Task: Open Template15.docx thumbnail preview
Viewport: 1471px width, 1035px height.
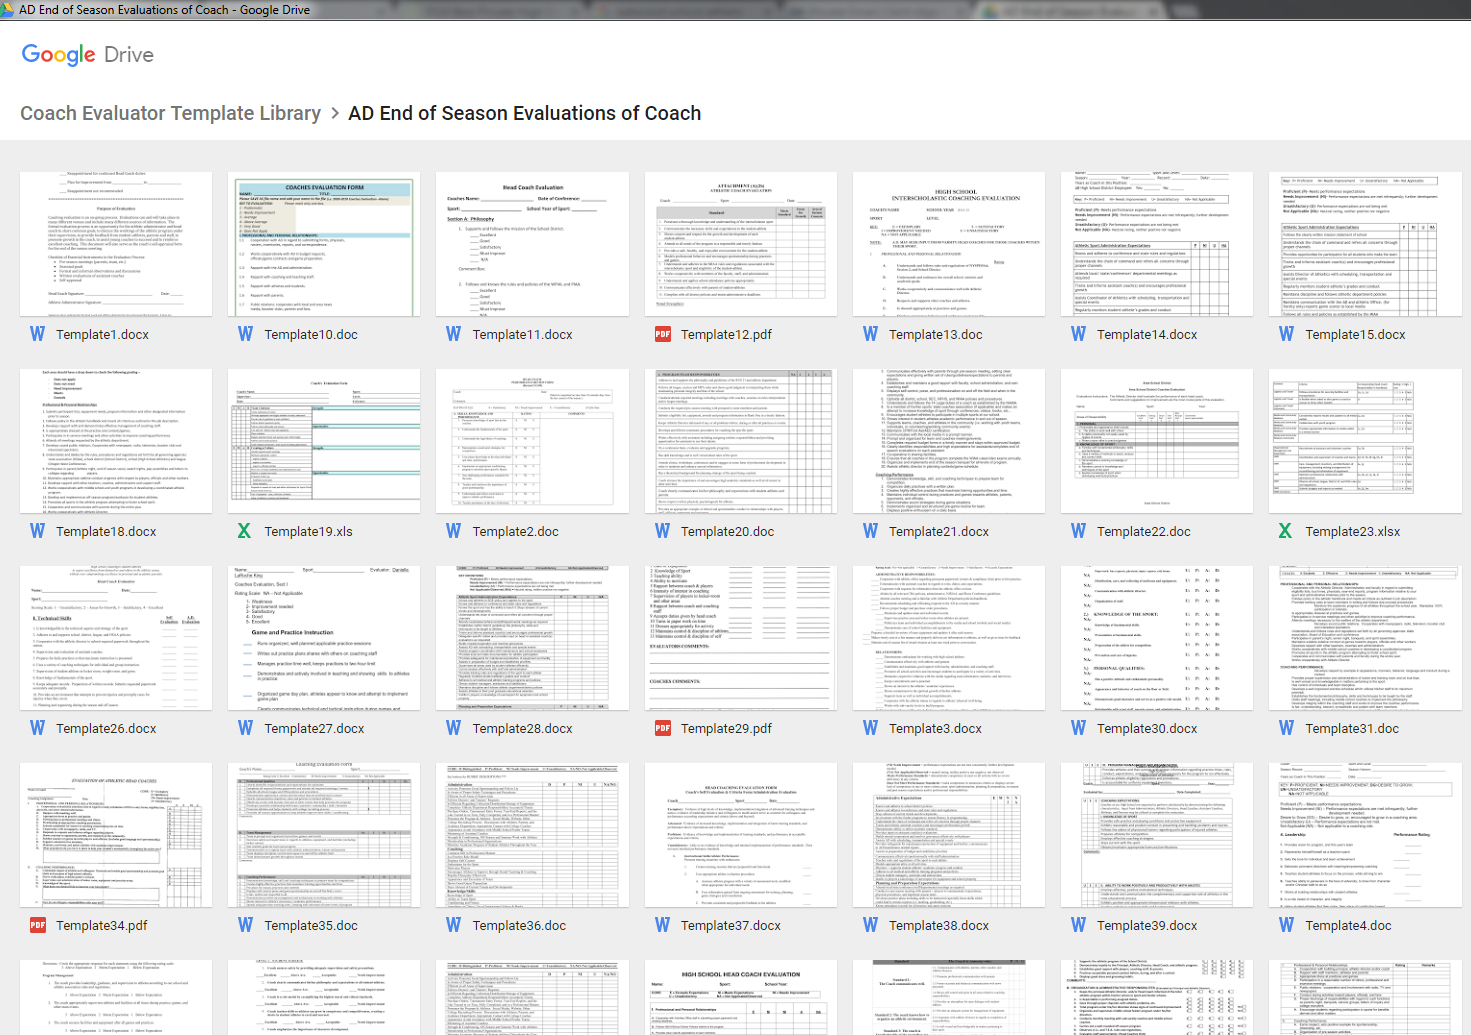Action: [x=1365, y=244]
